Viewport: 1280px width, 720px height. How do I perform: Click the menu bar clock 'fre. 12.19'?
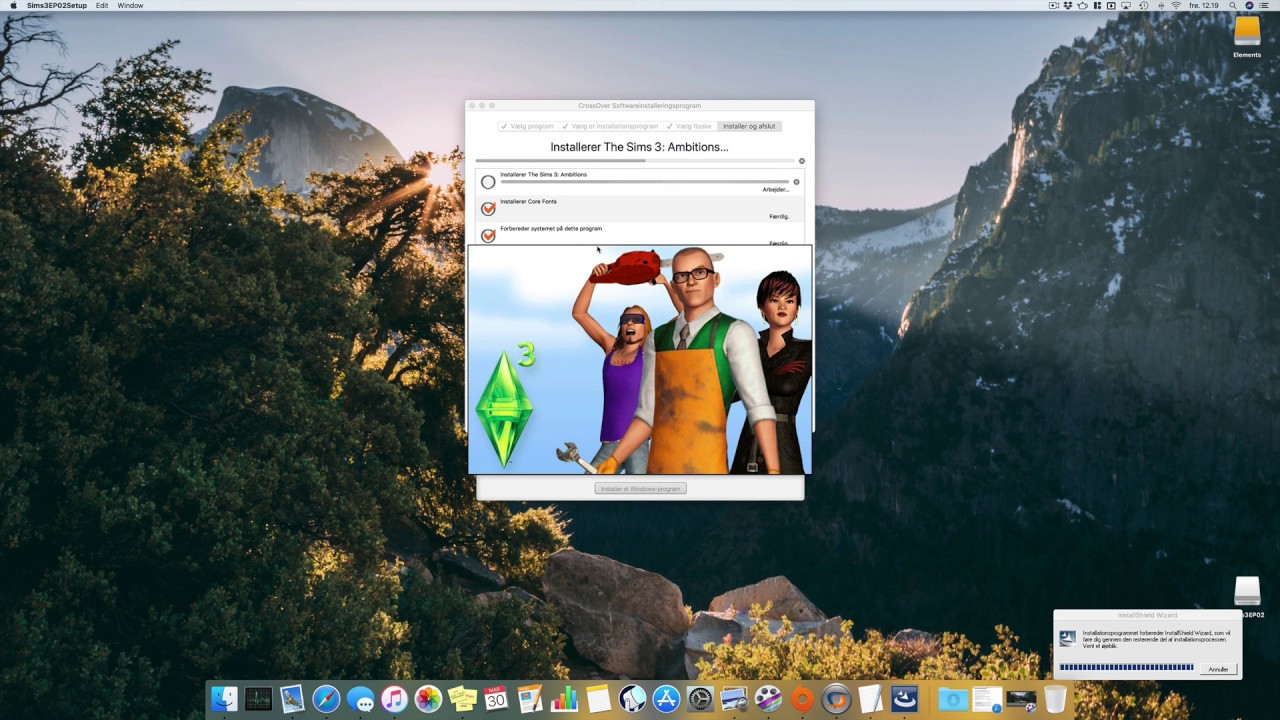tap(1203, 6)
